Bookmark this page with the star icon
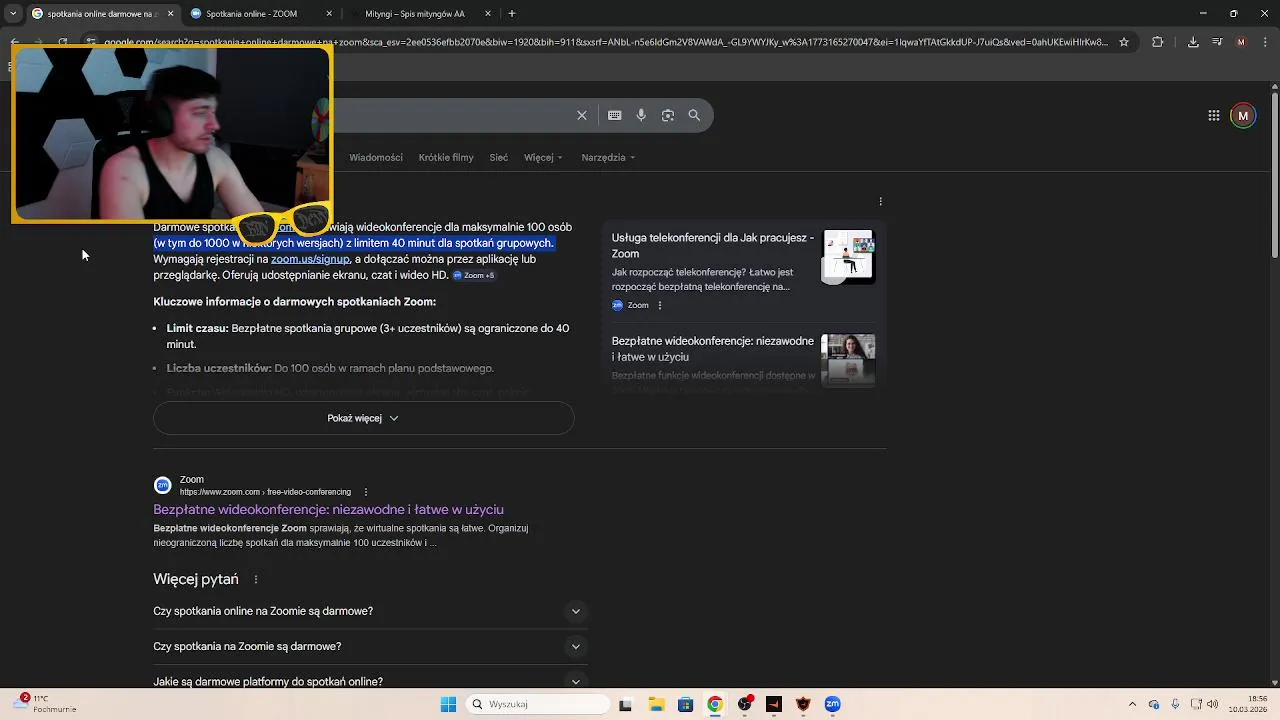This screenshot has height=720, width=1280. coord(1124,42)
